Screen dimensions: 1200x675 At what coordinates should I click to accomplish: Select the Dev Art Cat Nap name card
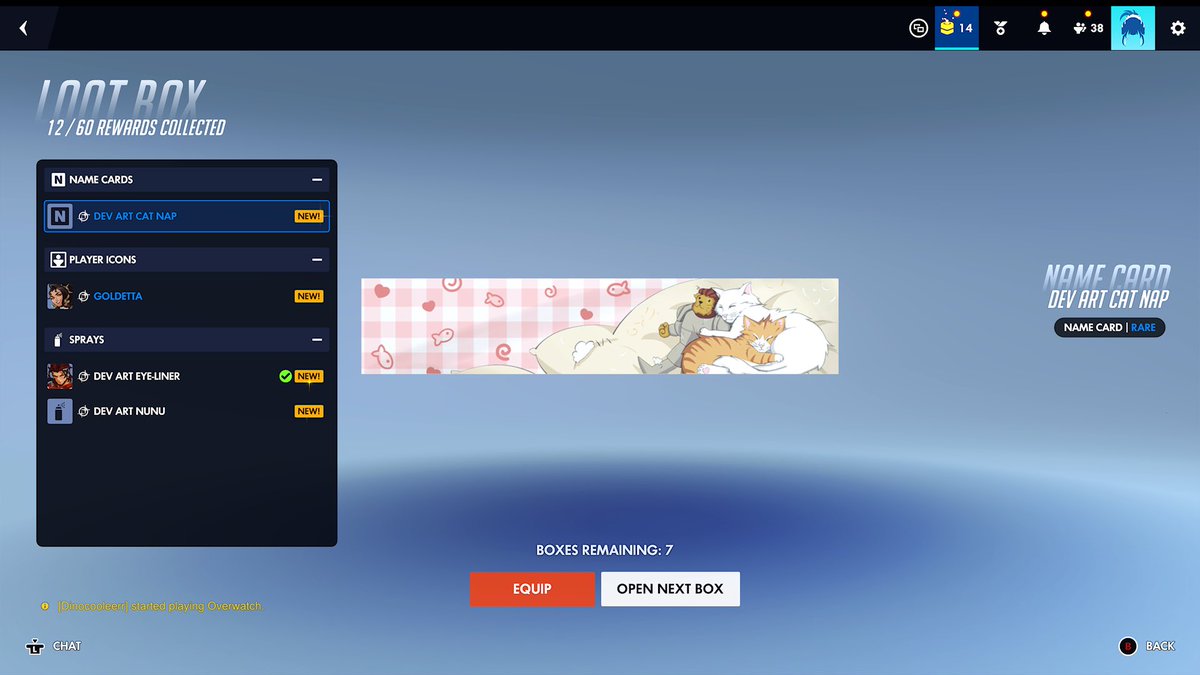(x=187, y=216)
